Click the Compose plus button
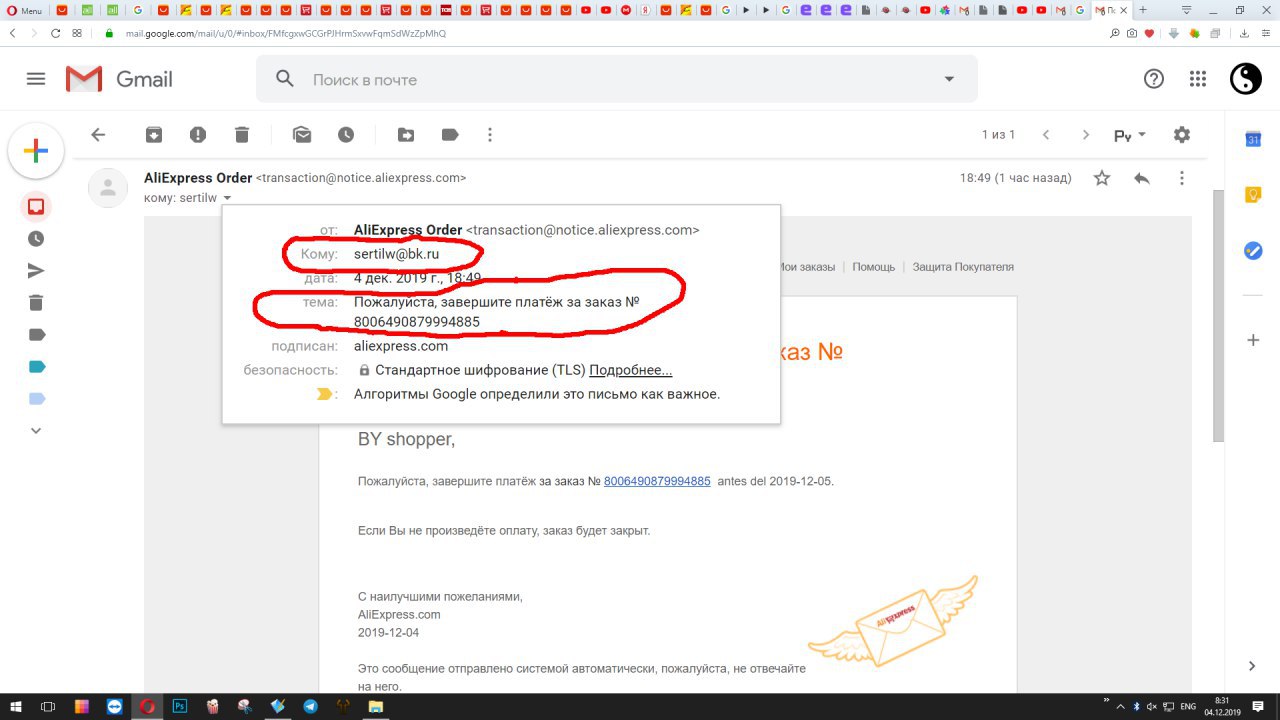Viewport: 1280px width, 720px height. tap(36, 152)
